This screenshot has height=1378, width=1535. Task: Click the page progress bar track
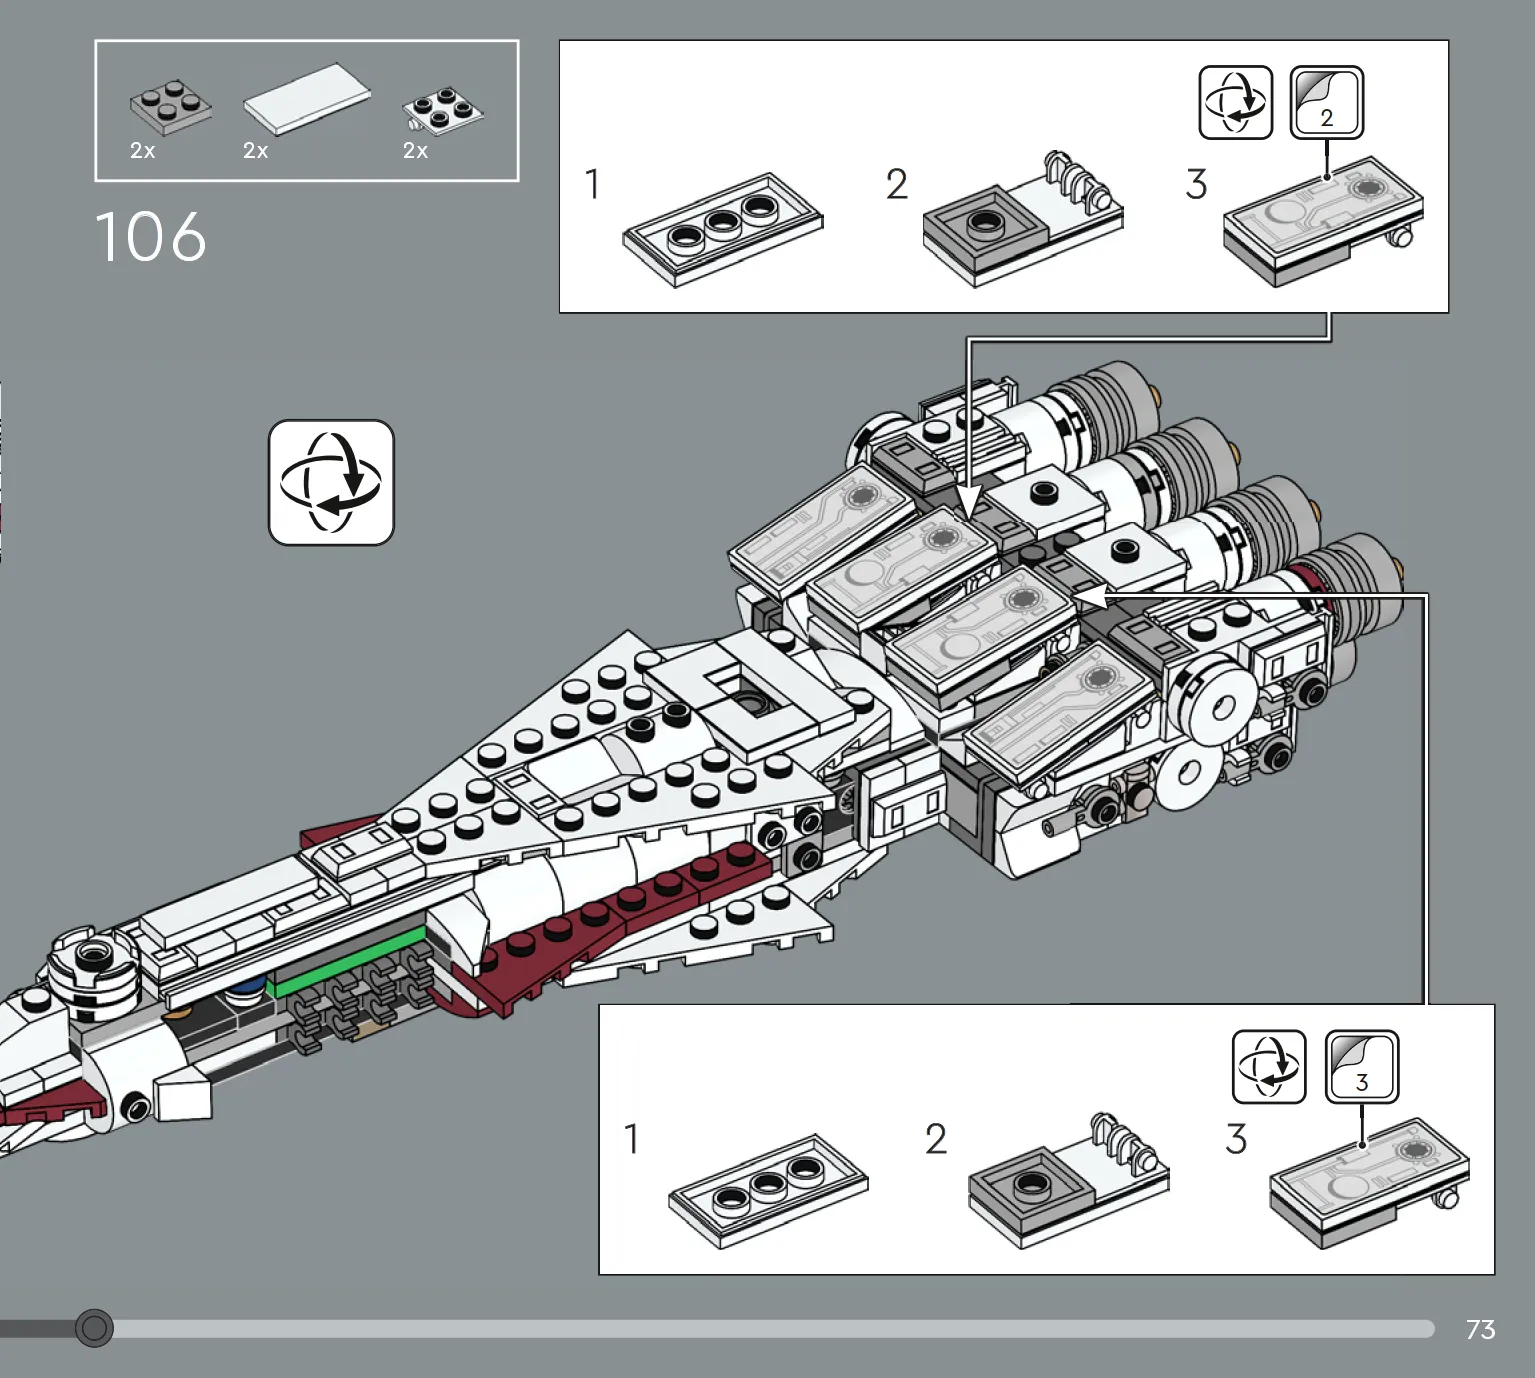pyautogui.click(x=717, y=1328)
